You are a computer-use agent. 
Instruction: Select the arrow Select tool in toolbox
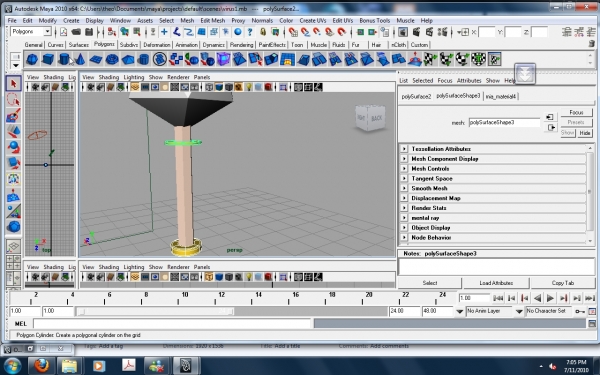point(14,83)
